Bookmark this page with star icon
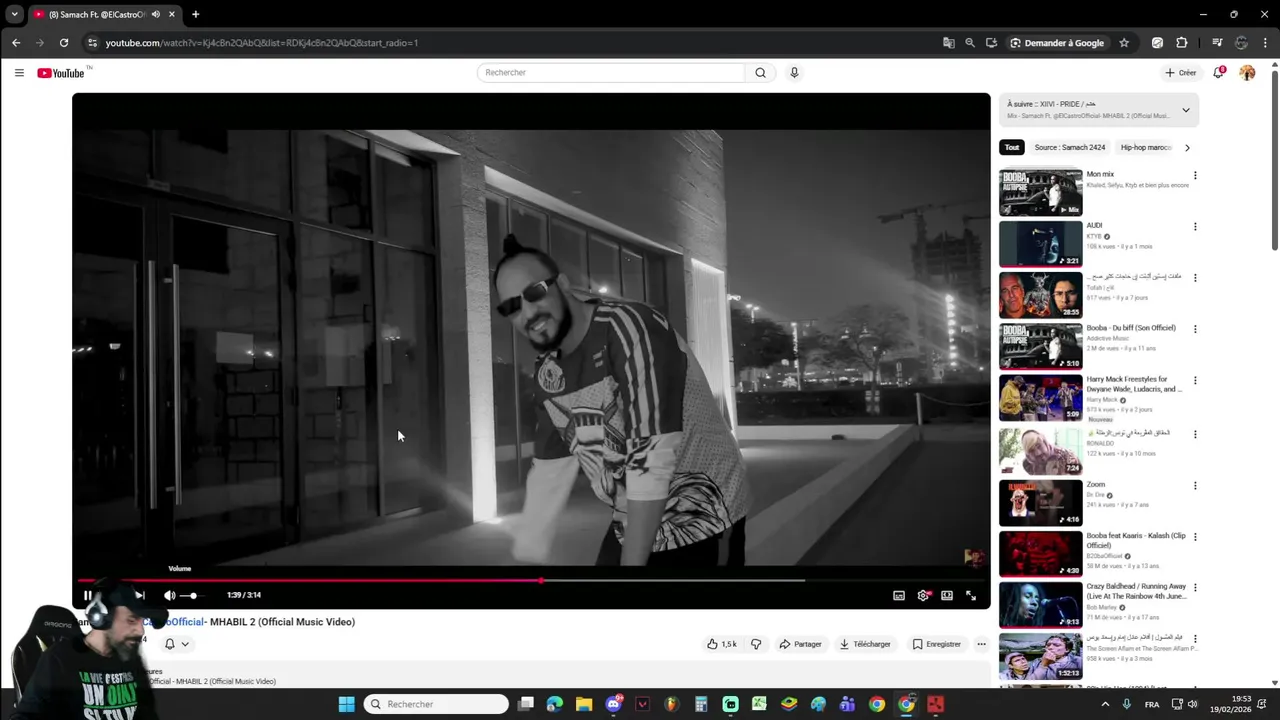 tap(1124, 43)
